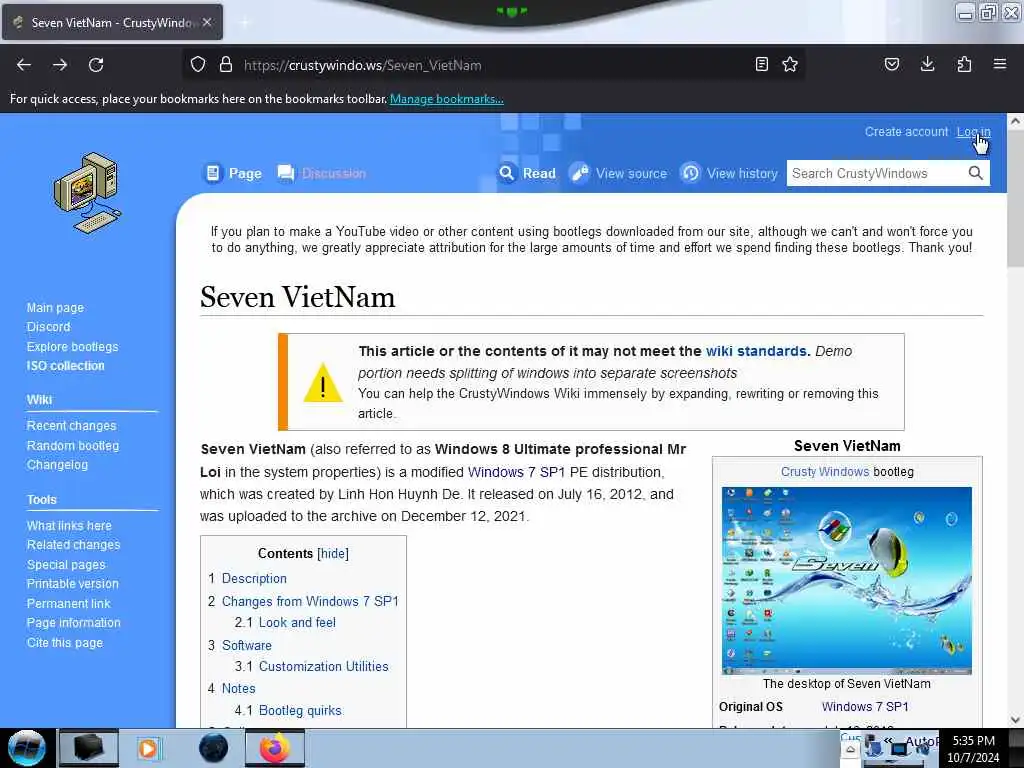
Task: Open Related changes tool link
Action: (x=73, y=545)
